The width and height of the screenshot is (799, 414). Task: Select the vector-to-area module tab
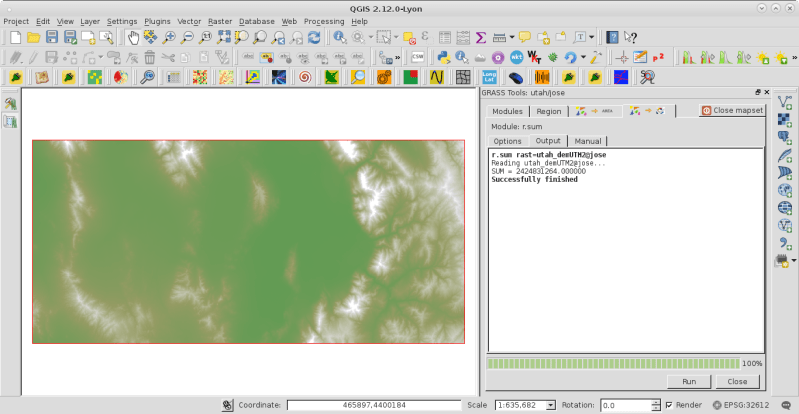click(x=595, y=111)
